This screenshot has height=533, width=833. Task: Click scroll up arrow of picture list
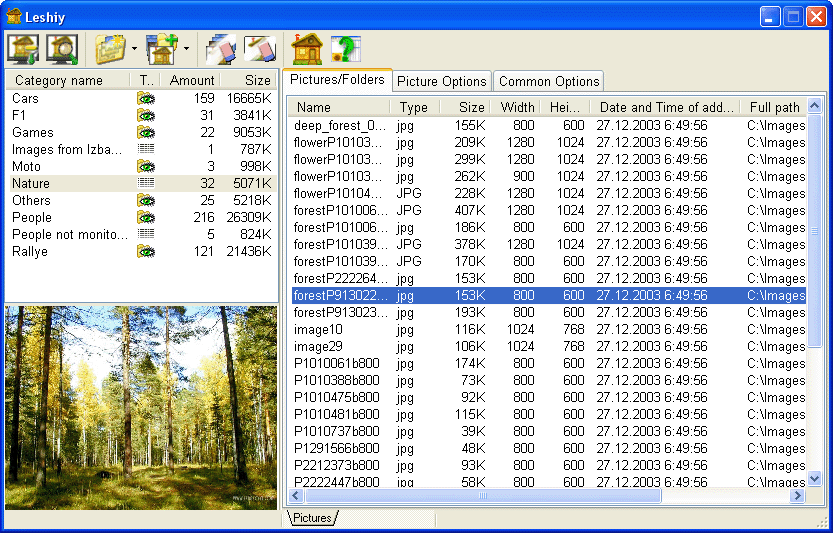pos(814,106)
